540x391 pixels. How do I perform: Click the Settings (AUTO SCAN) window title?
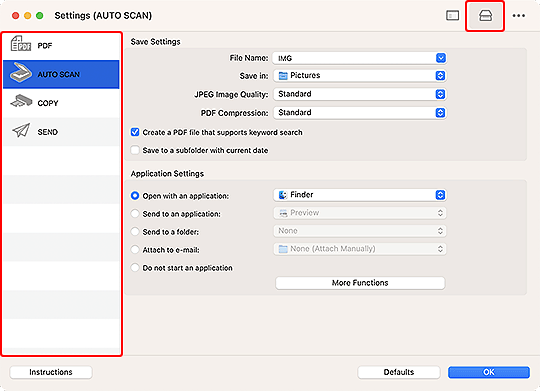103,16
